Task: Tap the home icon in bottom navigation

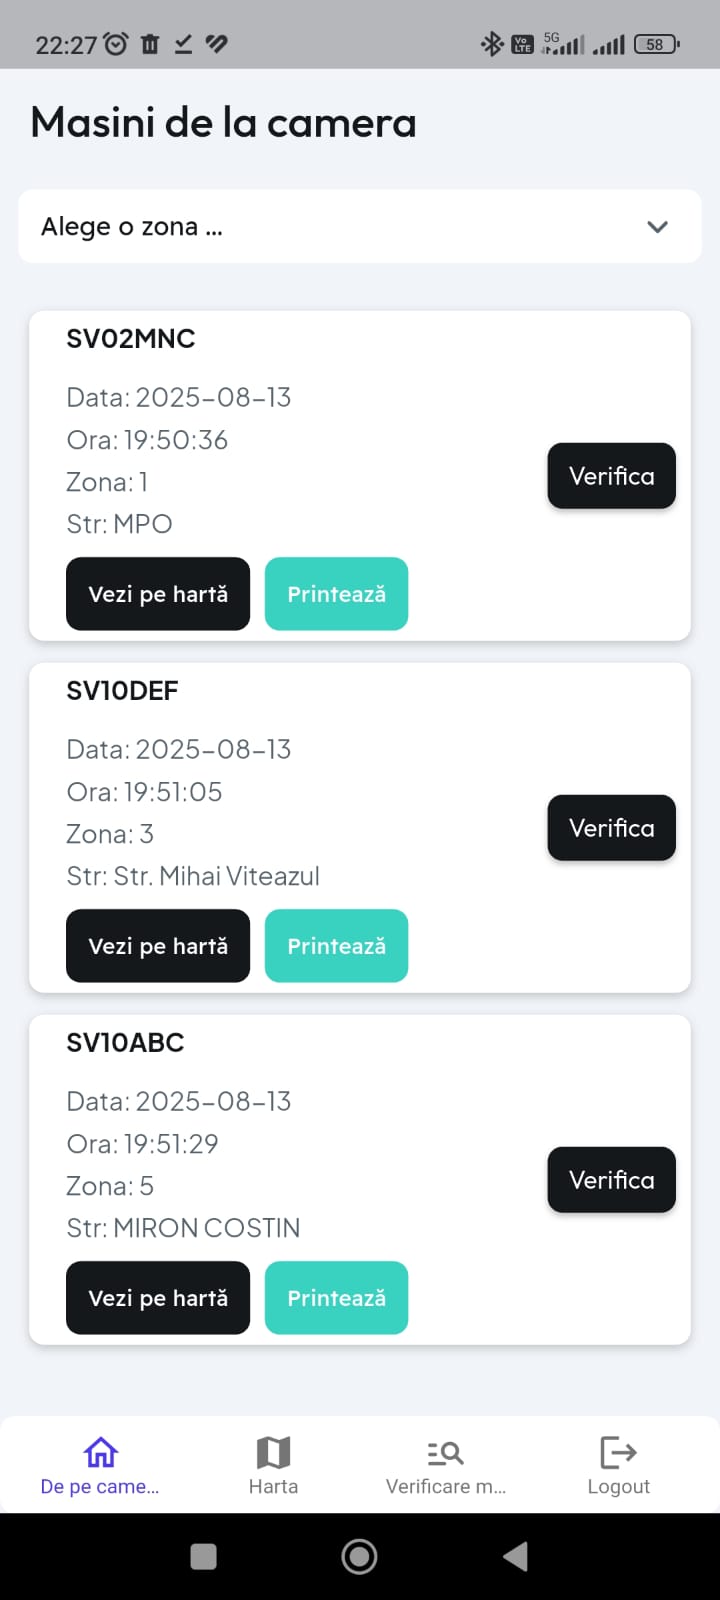Action: pyautogui.click(x=100, y=1452)
